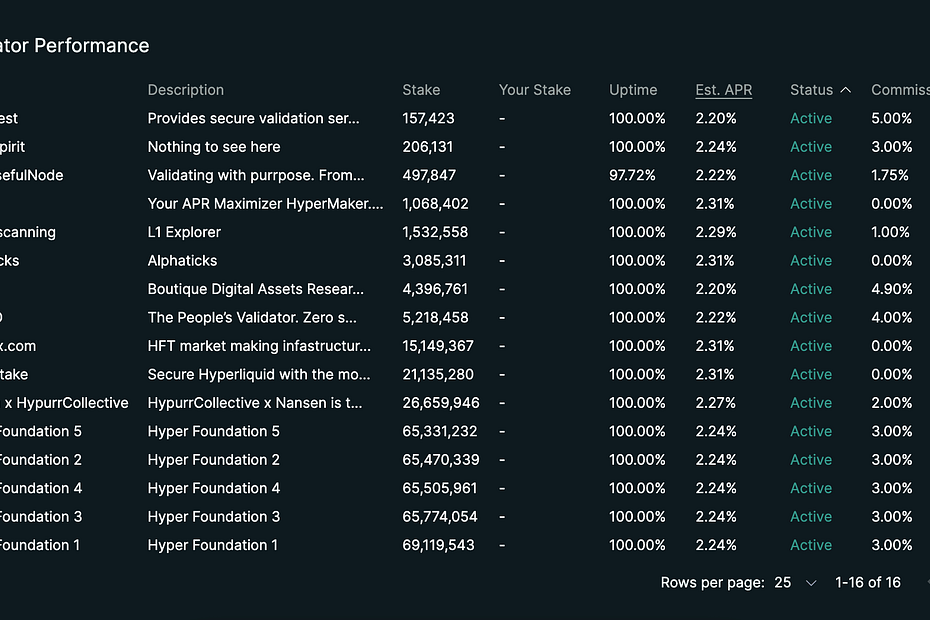Image resolution: width=930 pixels, height=620 pixels.
Task: Click the 5.00% commission value
Action: pos(891,119)
